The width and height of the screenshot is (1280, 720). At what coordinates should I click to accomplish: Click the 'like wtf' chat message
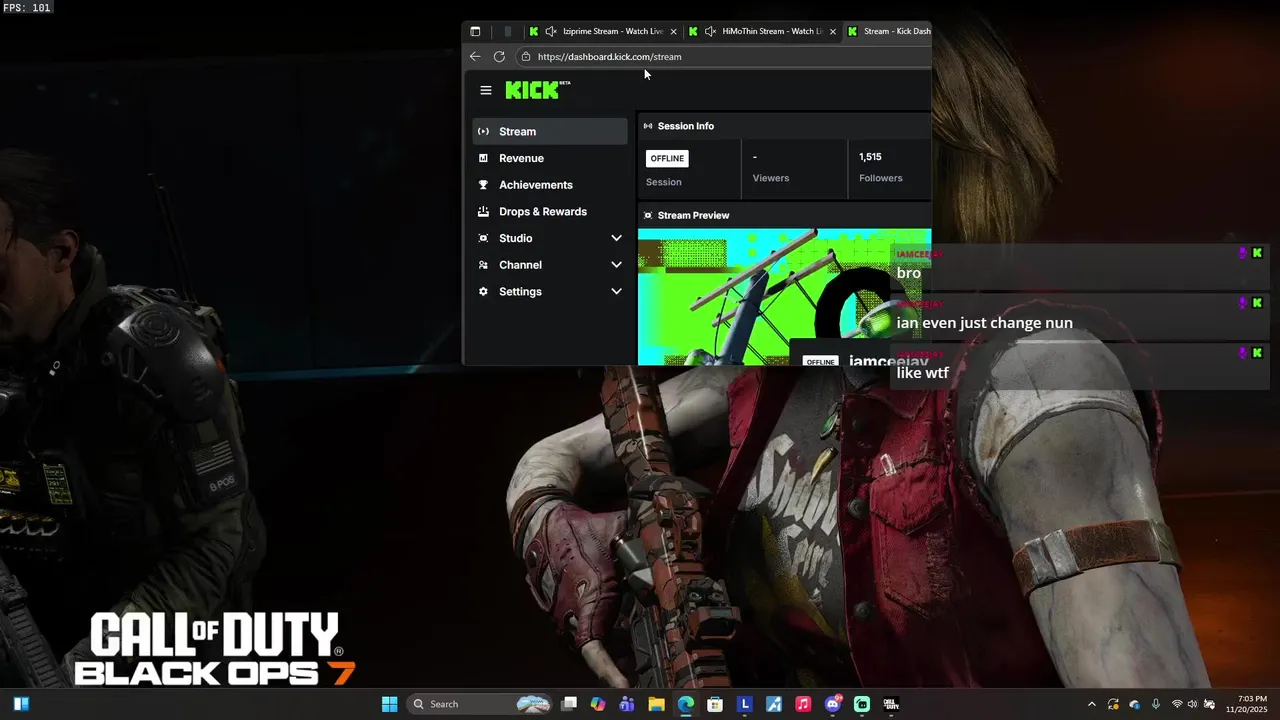click(x=923, y=373)
